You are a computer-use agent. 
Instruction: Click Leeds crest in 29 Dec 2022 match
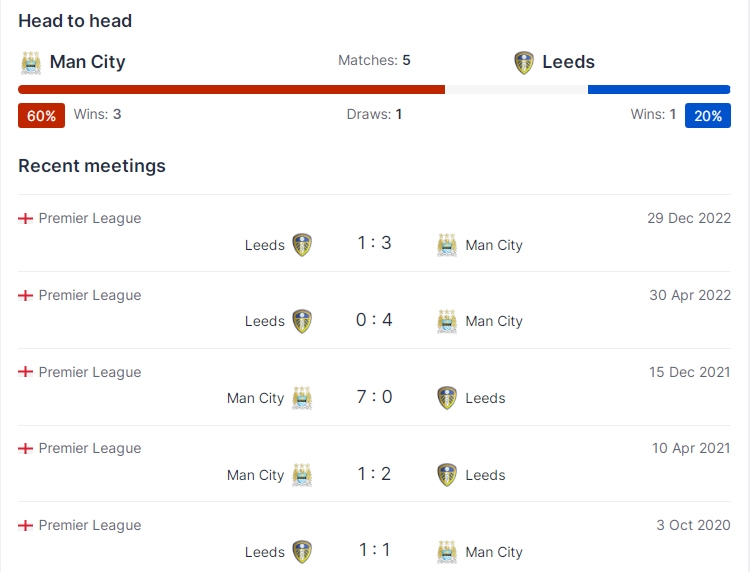click(x=302, y=245)
